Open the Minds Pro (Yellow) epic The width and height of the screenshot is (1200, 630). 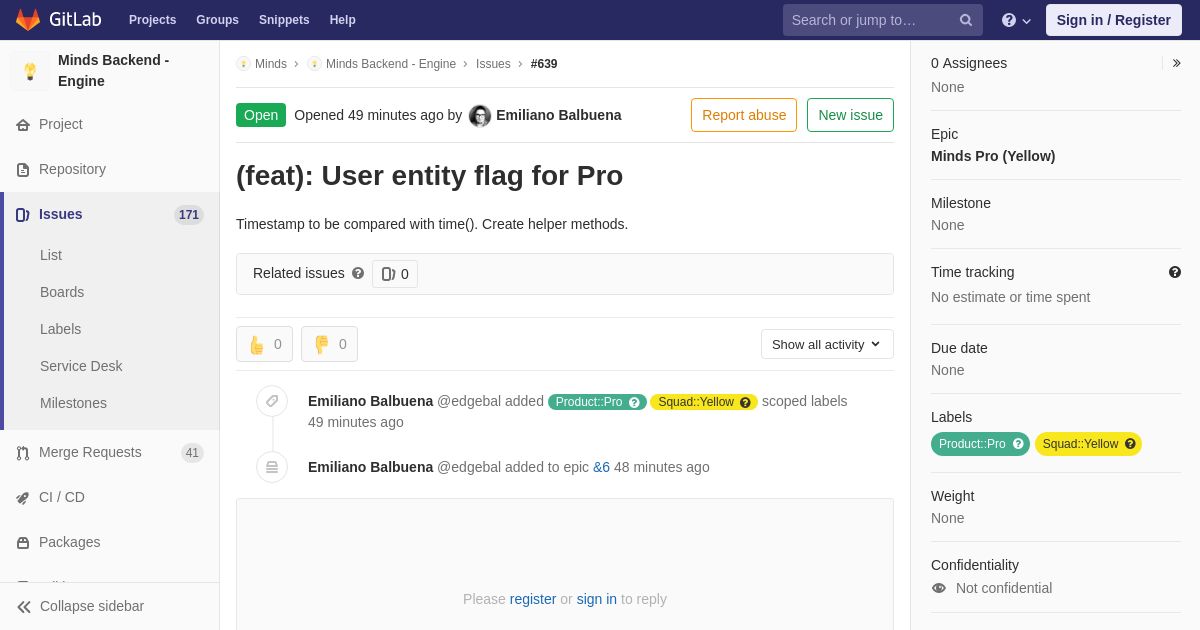[993, 156]
